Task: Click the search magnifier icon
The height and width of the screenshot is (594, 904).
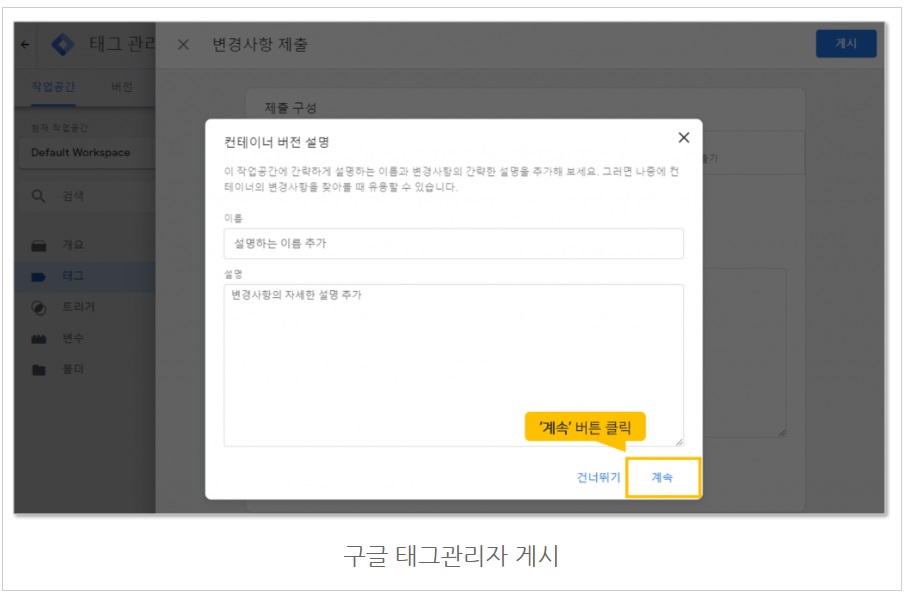Action: 38,196
